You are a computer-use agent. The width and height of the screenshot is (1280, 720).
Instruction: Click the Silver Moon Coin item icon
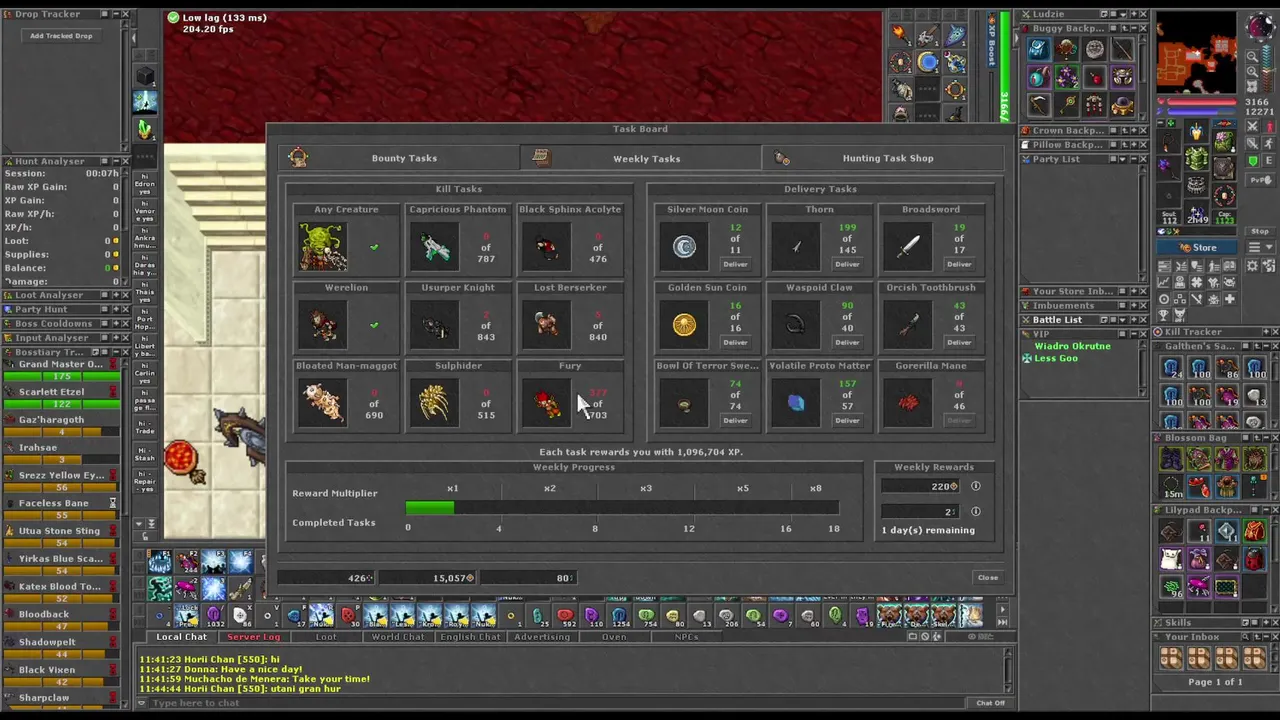pos(684,246)
